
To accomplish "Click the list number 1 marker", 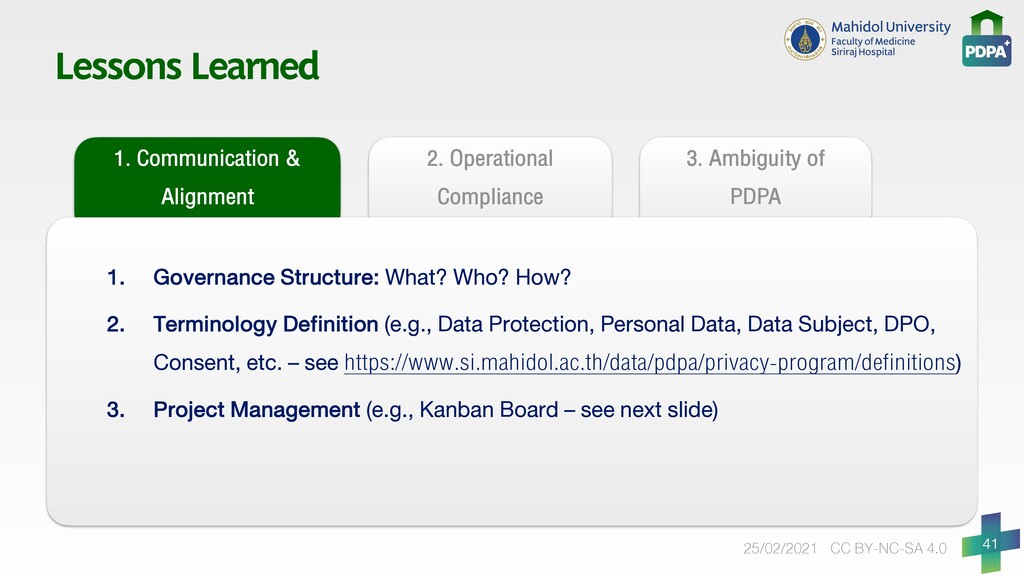I will pos(116,278).
